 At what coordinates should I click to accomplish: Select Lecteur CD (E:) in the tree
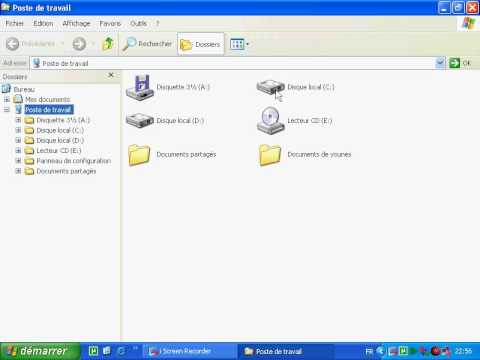(x=59, y=151)
